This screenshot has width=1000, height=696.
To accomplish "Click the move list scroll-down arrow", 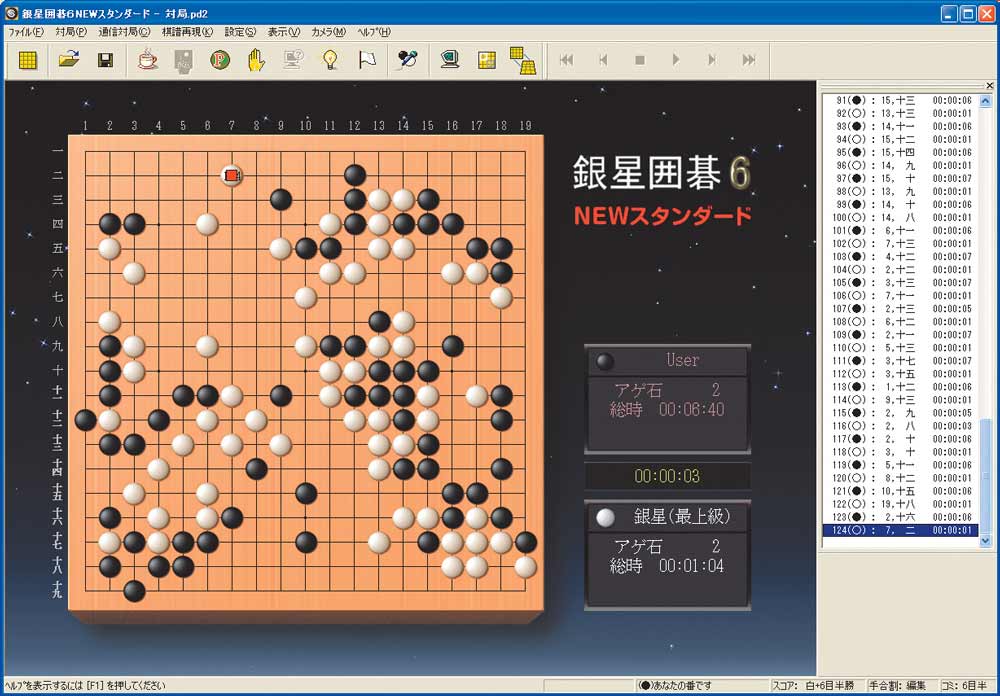I will (x=985, y=541).
